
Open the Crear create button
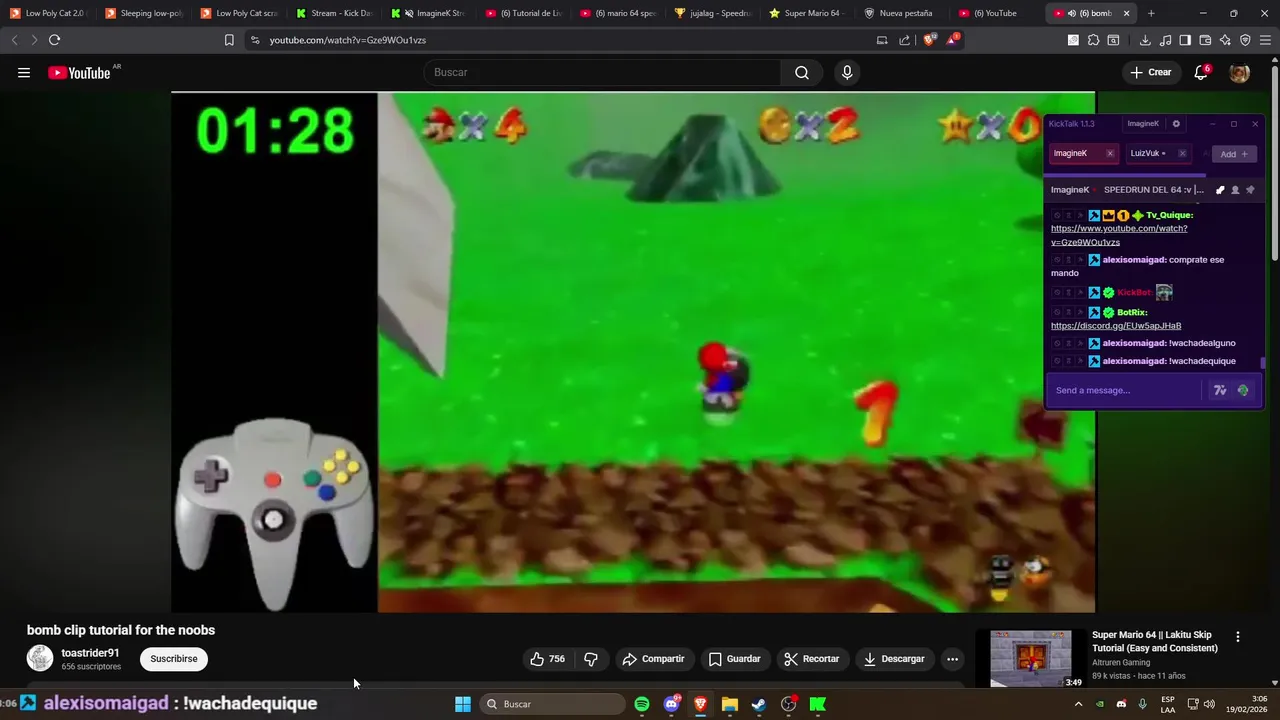coord(1150,72)
